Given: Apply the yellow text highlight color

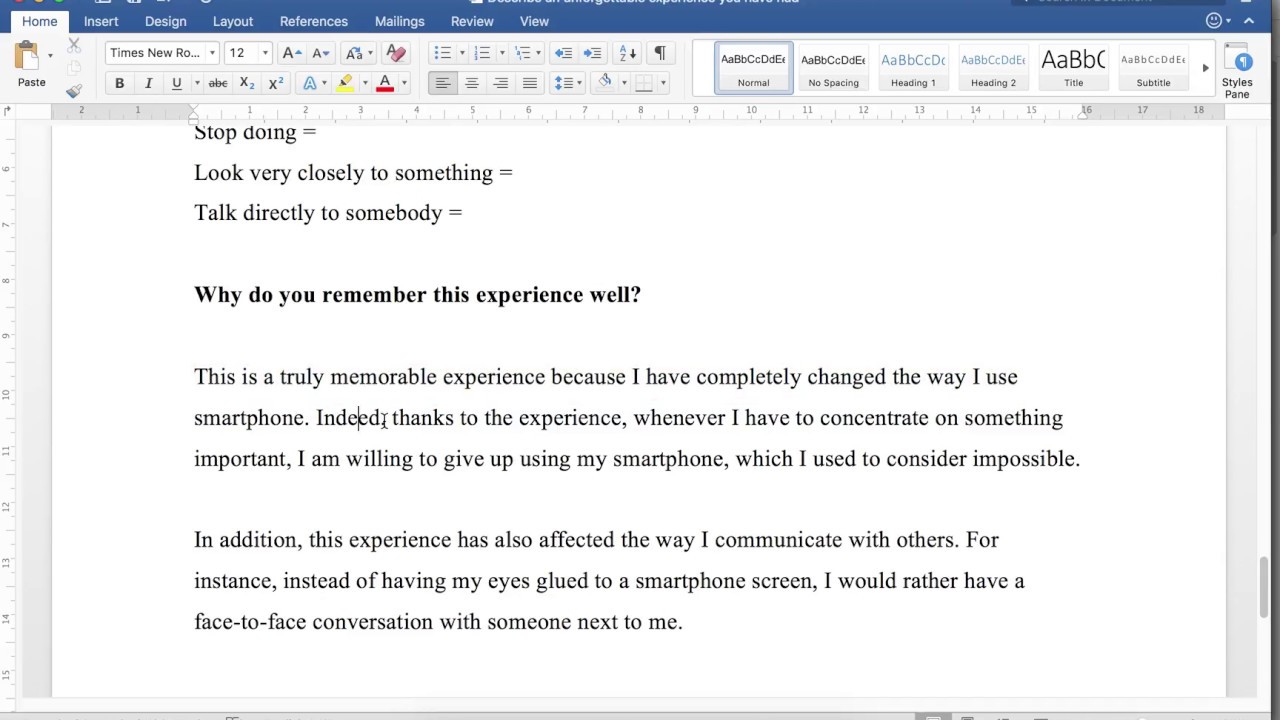Looking at the screenshot, I should pos(346,84).
